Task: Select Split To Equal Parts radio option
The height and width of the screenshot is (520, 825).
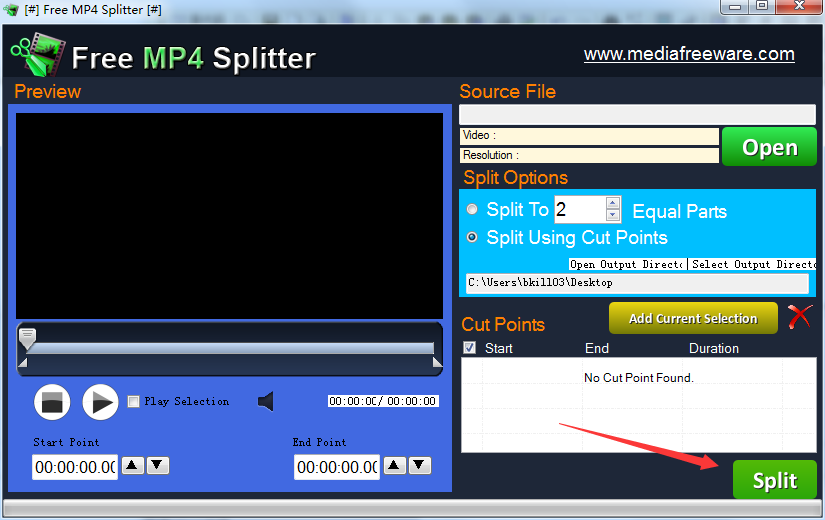Action: point(472,210)
